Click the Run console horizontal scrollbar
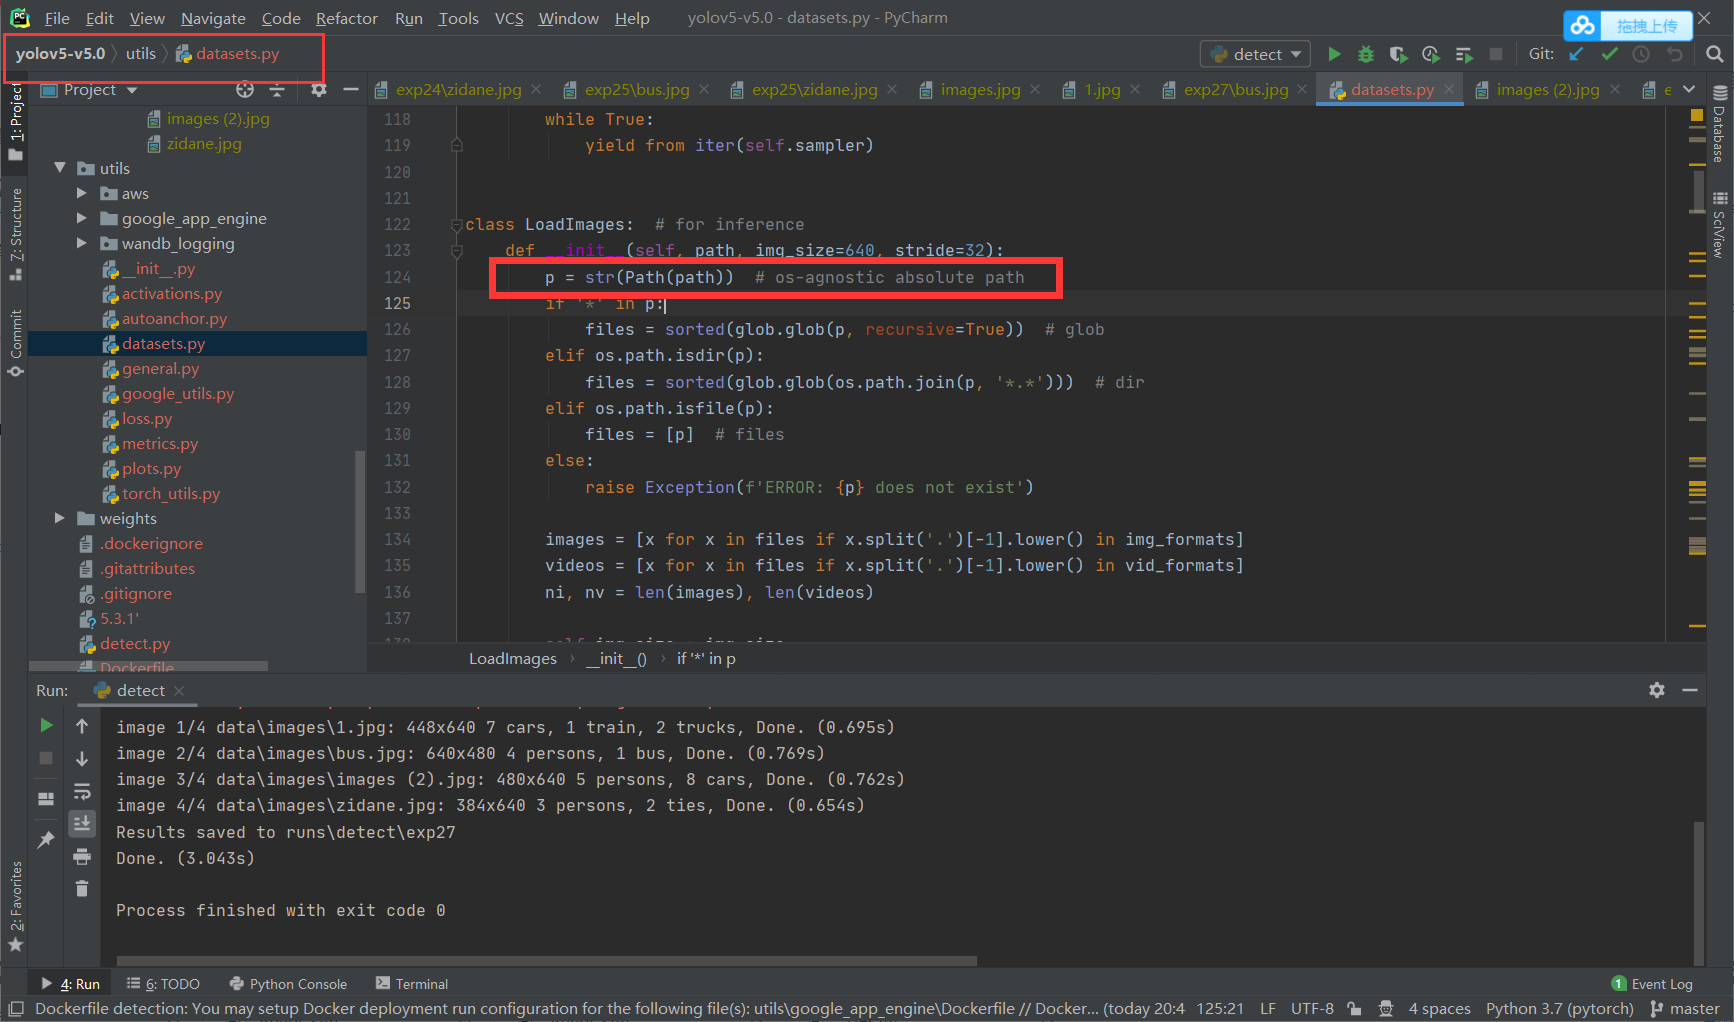 (546, 961)
